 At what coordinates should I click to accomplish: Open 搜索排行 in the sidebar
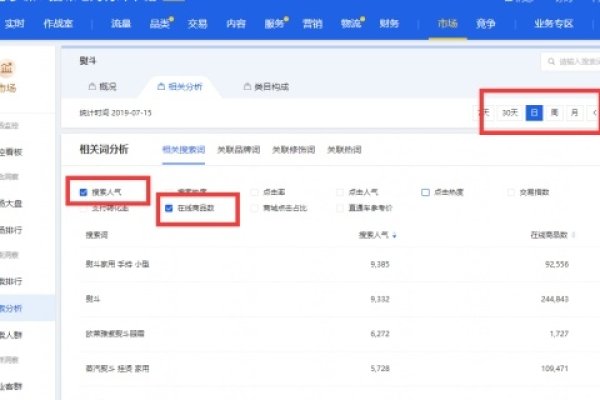click(x=11, y=281)
